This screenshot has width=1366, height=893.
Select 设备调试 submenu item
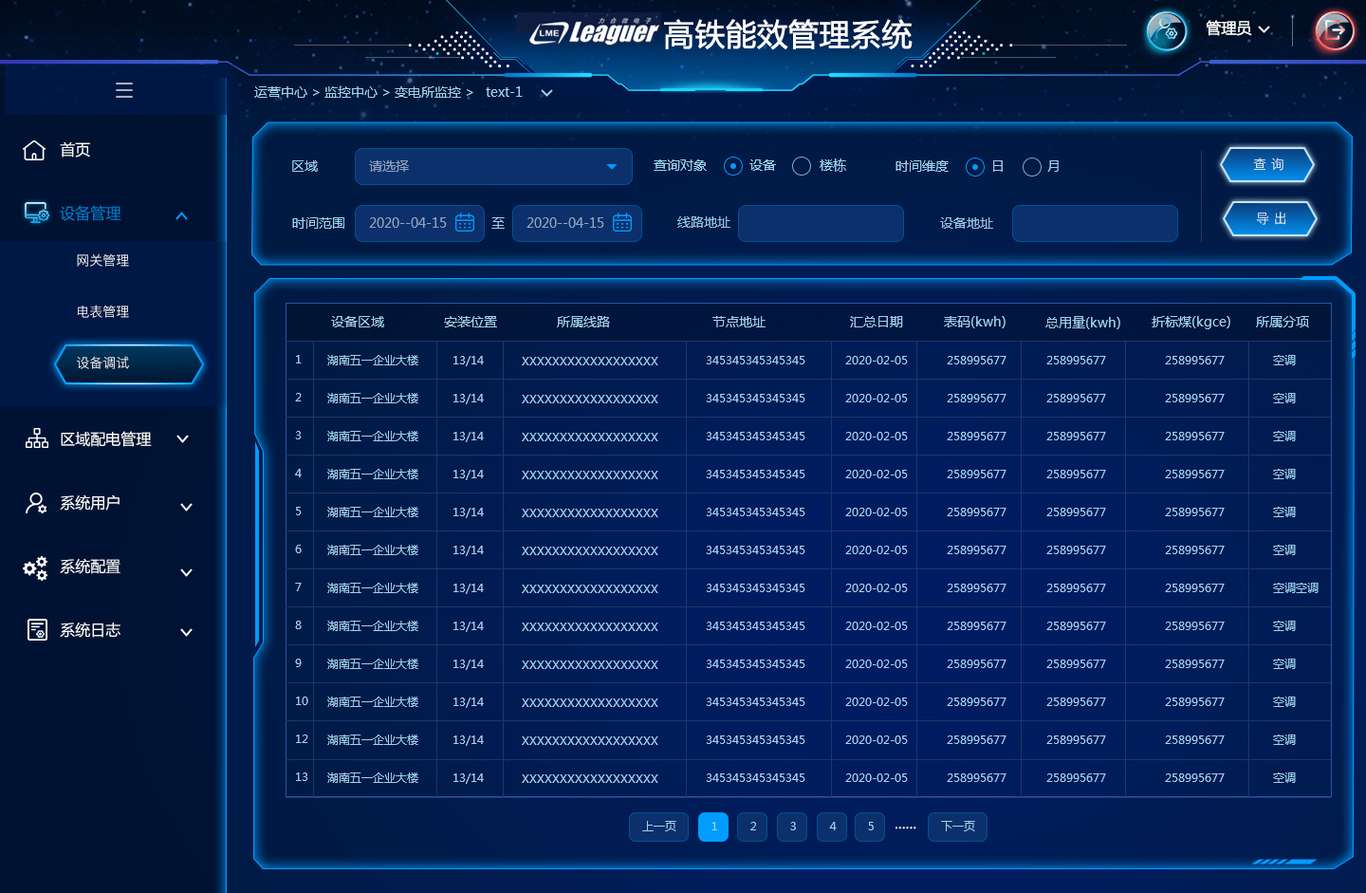pyautogui.click(x=129, y=364)
